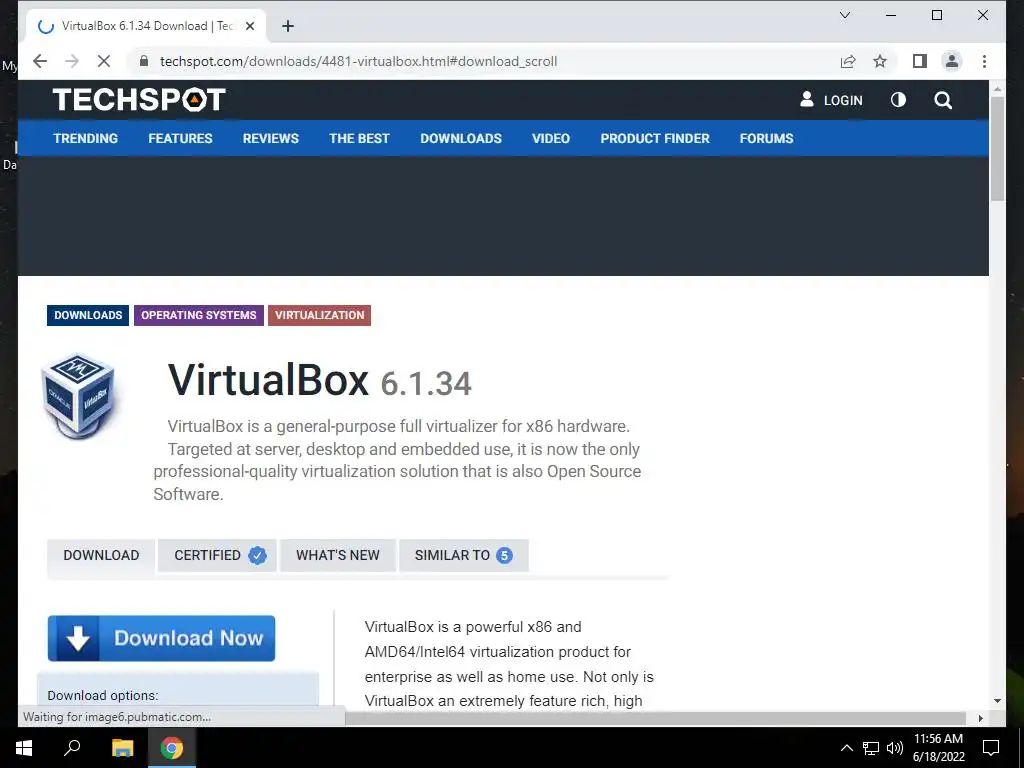Screen dimensions: 1024x768
Task: Open the tab search chevron in title bar
Action: (x=844, y=15)
